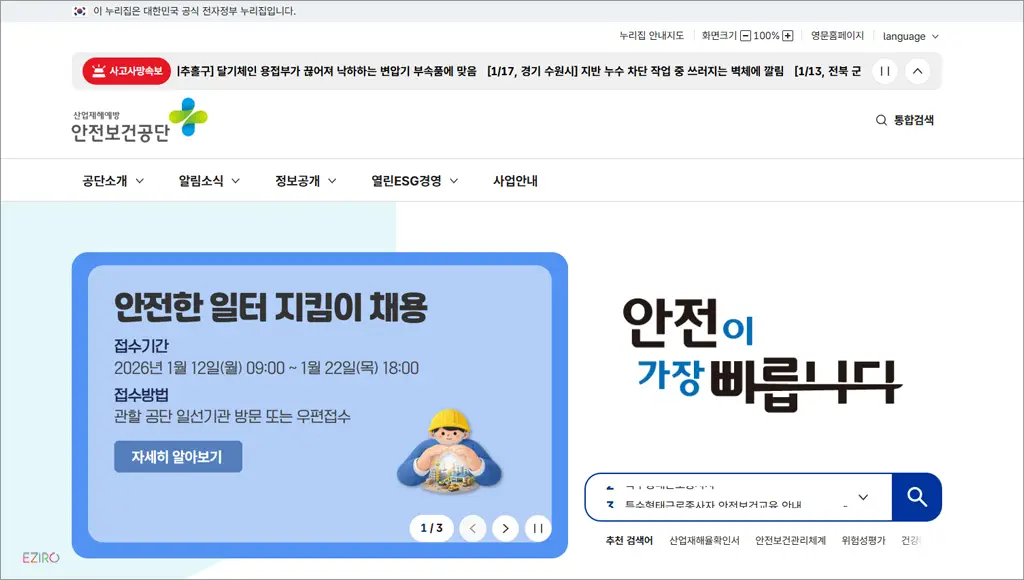
Task: Open the language selection dropdown
Action: coord(908,36)
